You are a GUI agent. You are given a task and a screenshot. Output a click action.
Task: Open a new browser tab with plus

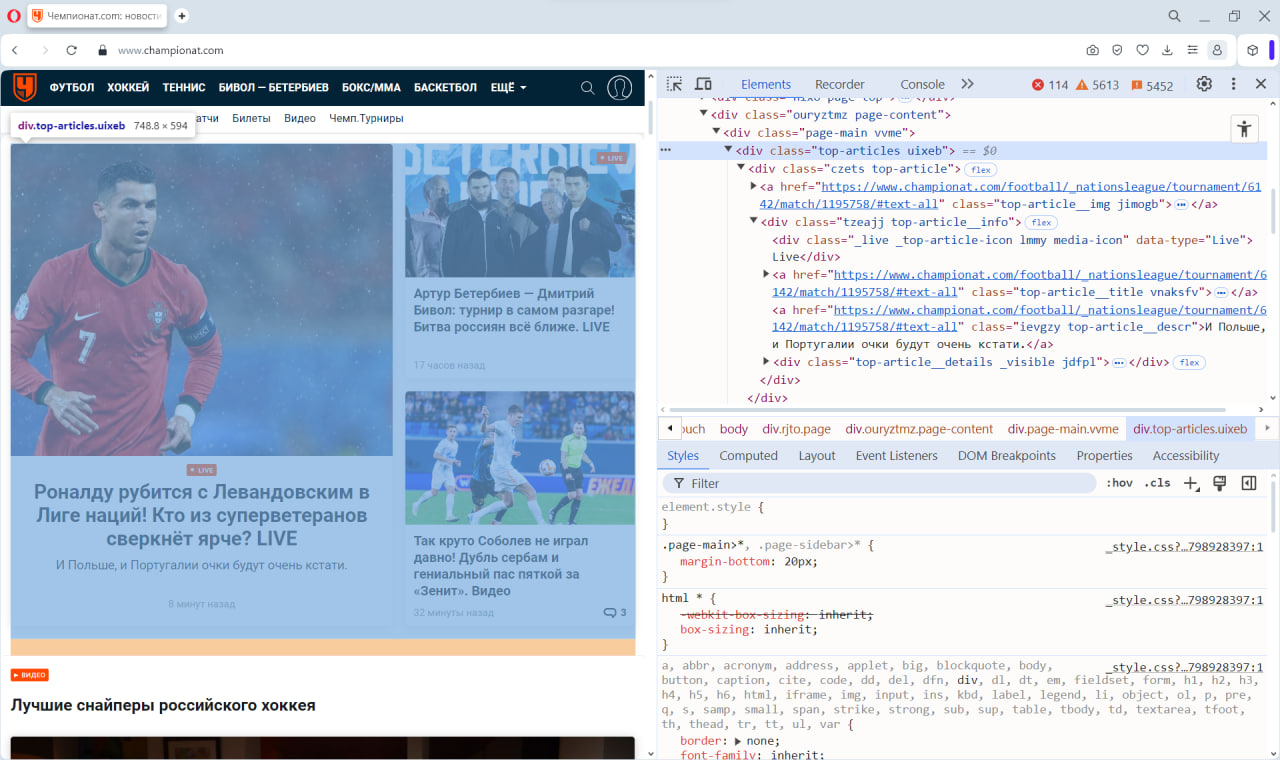(x=182, y=16)
